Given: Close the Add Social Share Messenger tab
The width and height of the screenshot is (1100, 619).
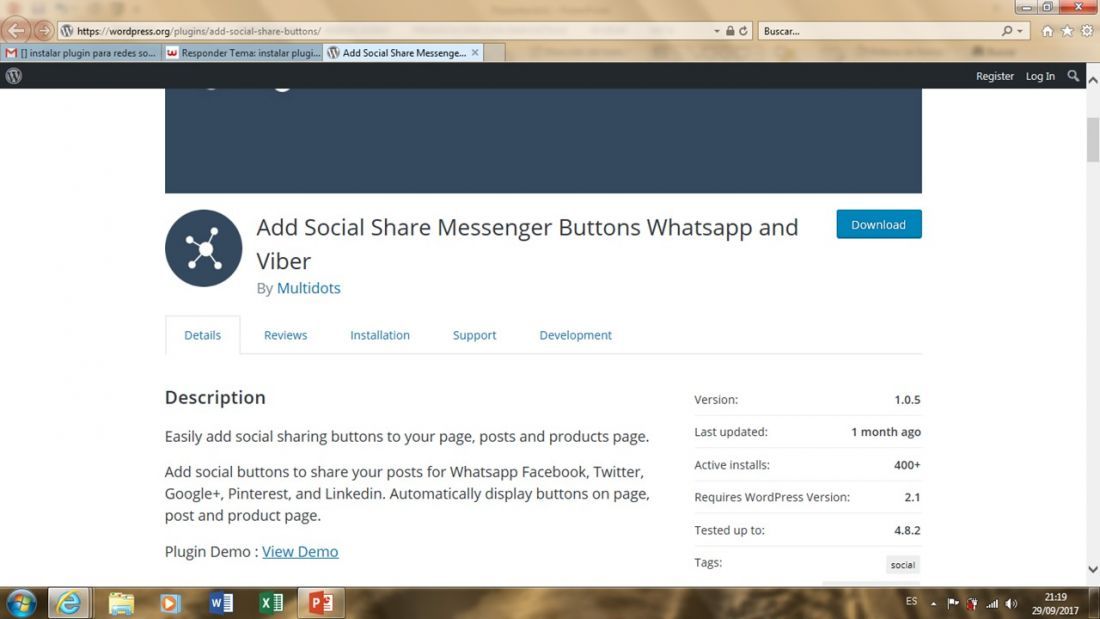Looking at the screenshot, I should (x=475, y=53).
